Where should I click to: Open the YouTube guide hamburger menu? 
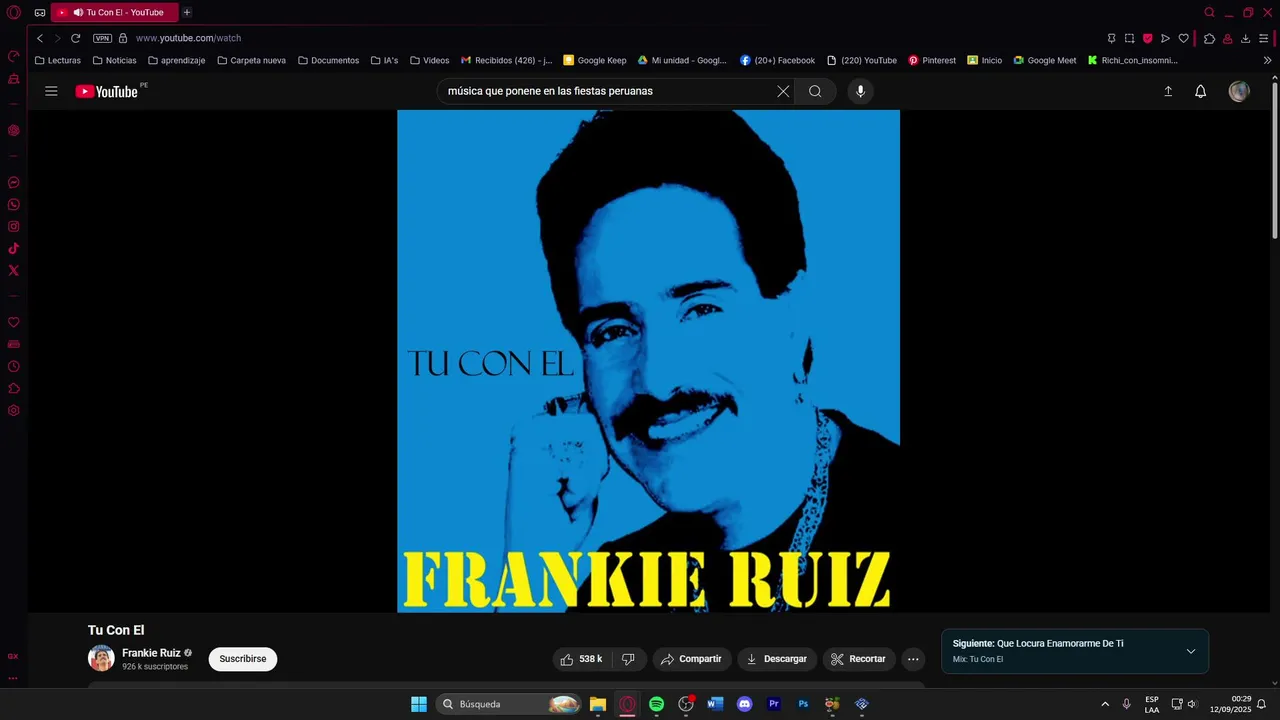click(51, 91)
